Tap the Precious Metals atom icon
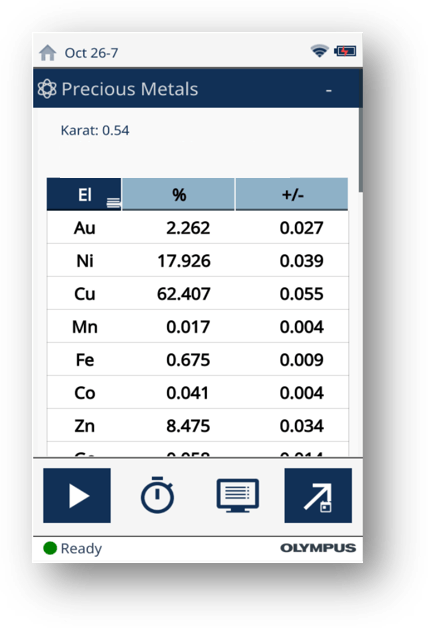 click(x=47, y=89)
